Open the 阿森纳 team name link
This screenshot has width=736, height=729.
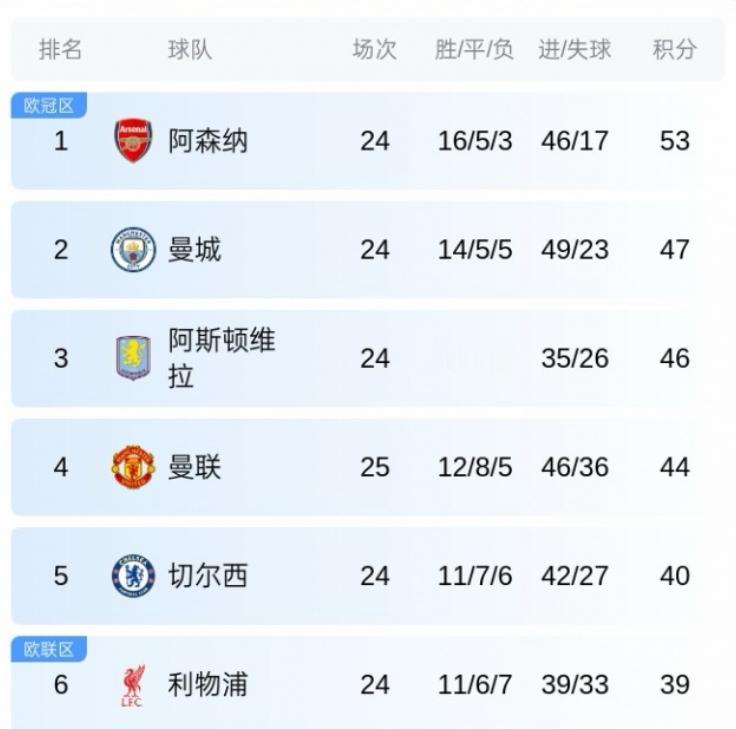click(208, 141)
